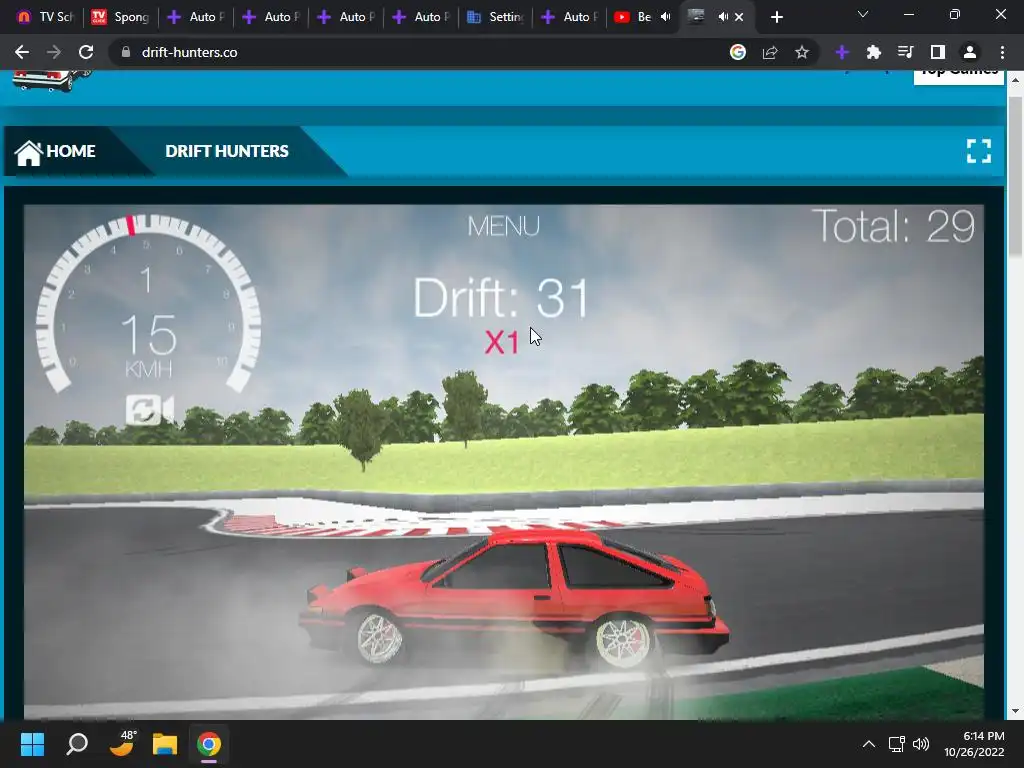
Task: Switch to the Spong TV Guide tab
Action: [120, 17]
